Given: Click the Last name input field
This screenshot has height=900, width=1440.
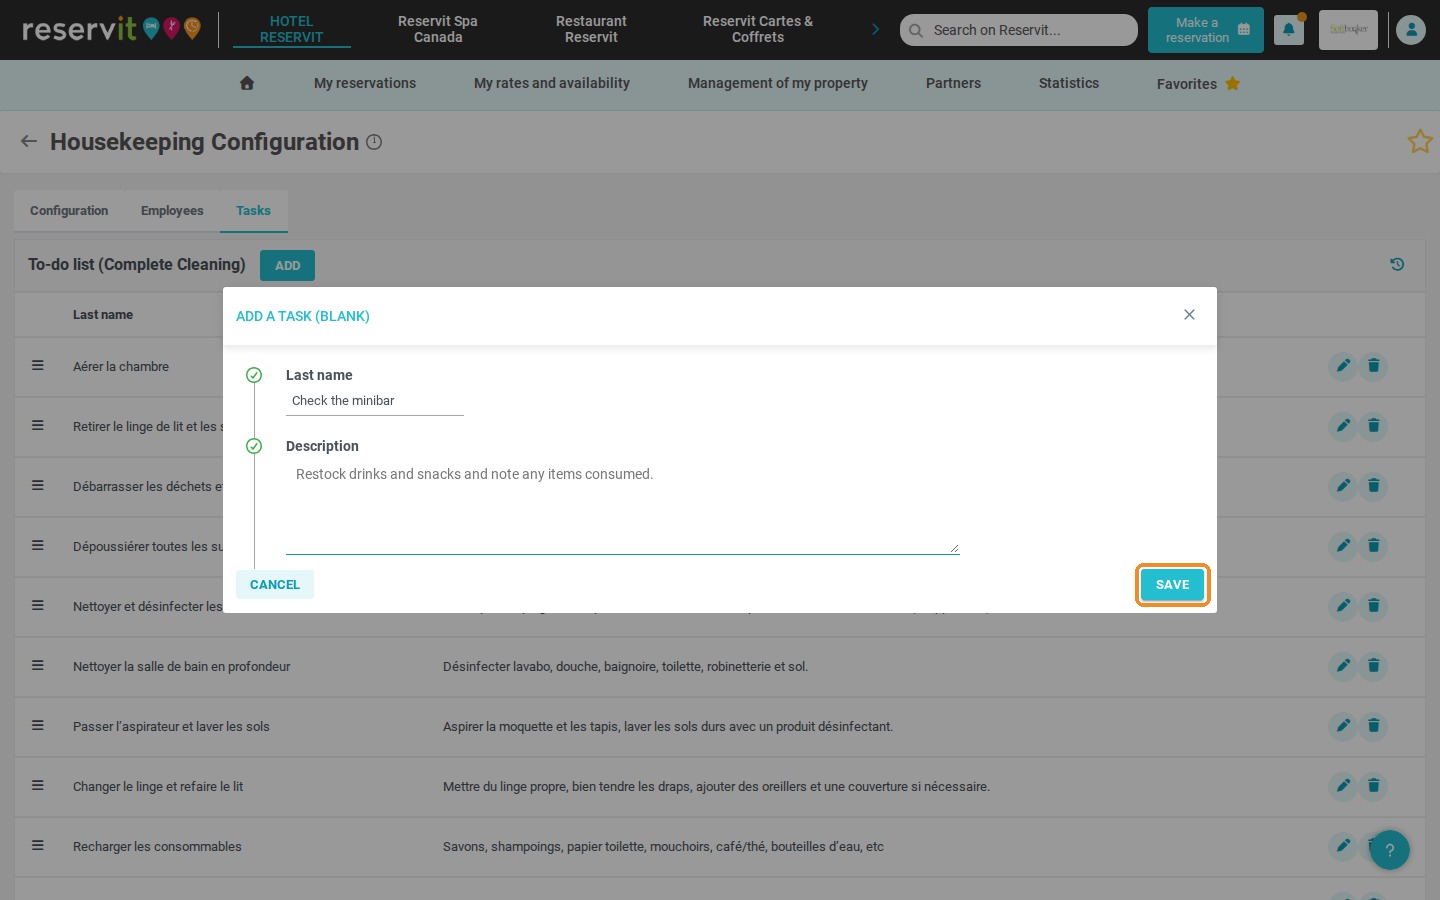Looking at the screenshot, I should tap(375, 401).
